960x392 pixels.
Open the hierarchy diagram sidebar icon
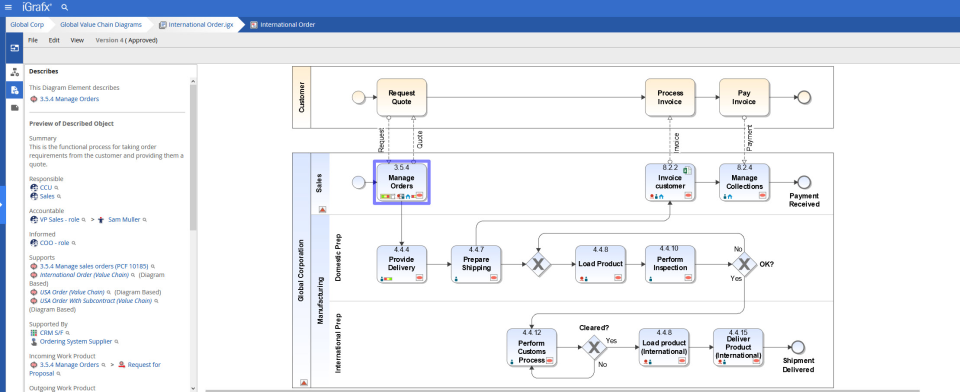tap(15, 72)
